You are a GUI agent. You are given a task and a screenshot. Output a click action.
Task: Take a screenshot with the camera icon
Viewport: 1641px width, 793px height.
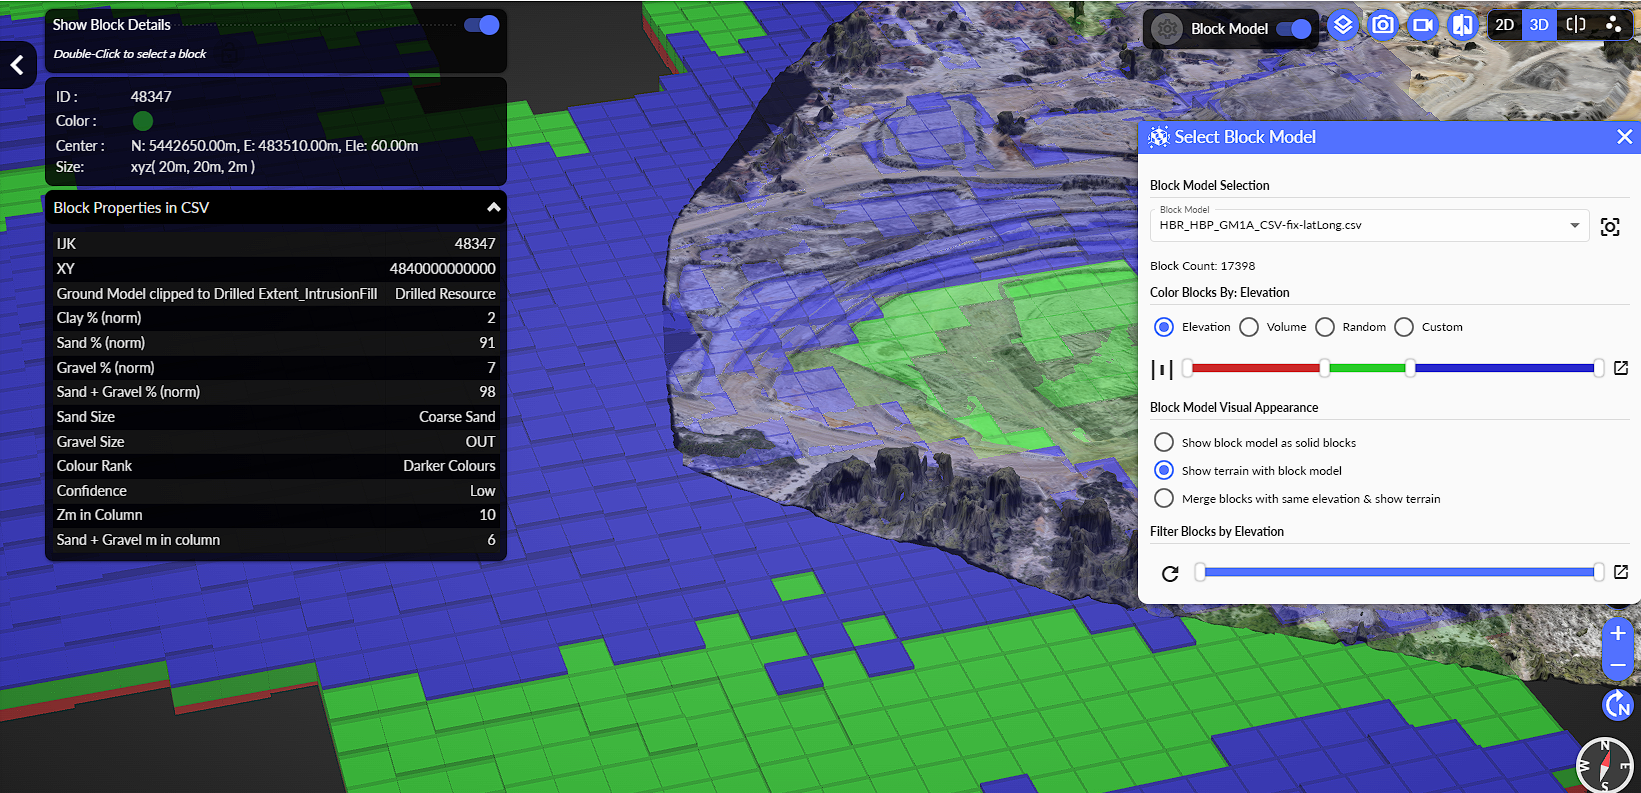[x=1383, y=25]
